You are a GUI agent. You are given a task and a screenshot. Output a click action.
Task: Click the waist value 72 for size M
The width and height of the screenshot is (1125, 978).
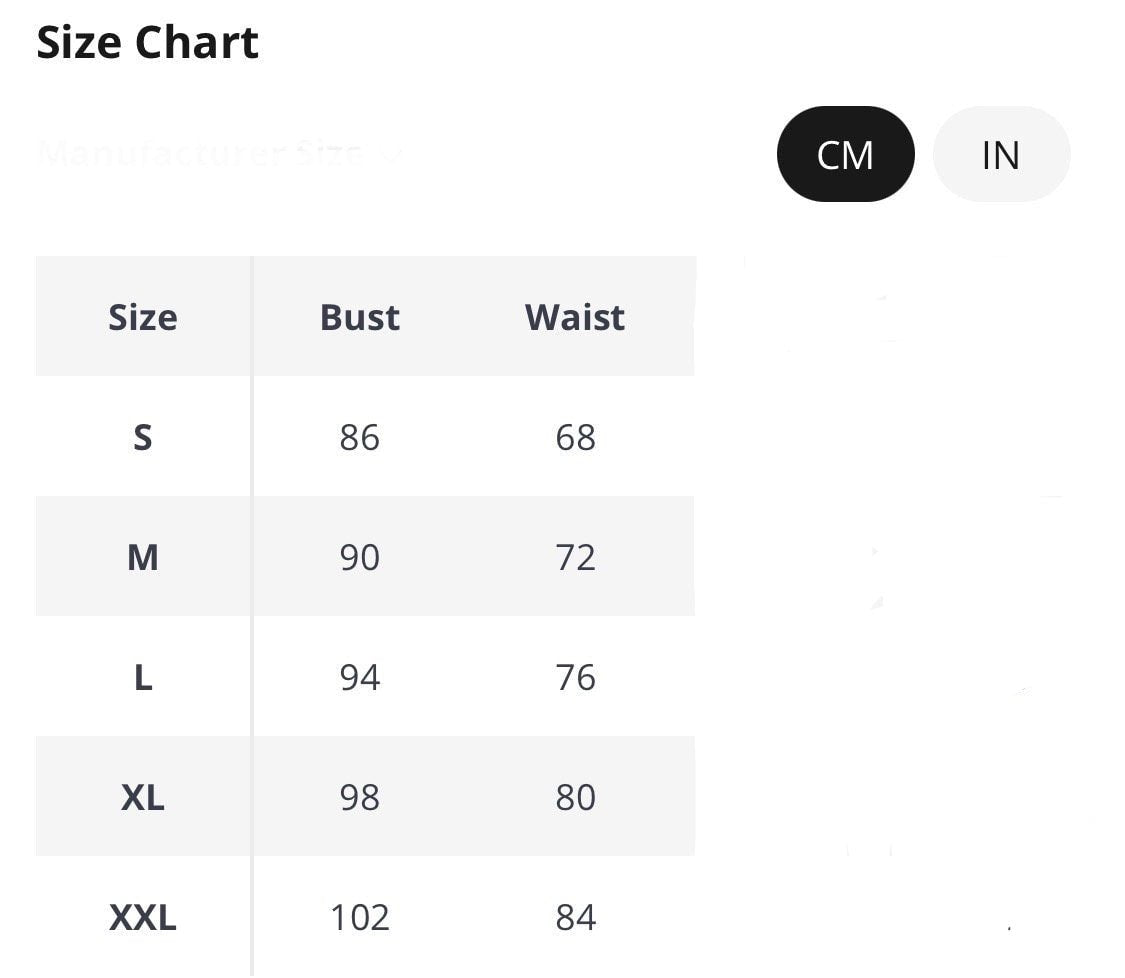pyautogui.click(x=575, y=558)
